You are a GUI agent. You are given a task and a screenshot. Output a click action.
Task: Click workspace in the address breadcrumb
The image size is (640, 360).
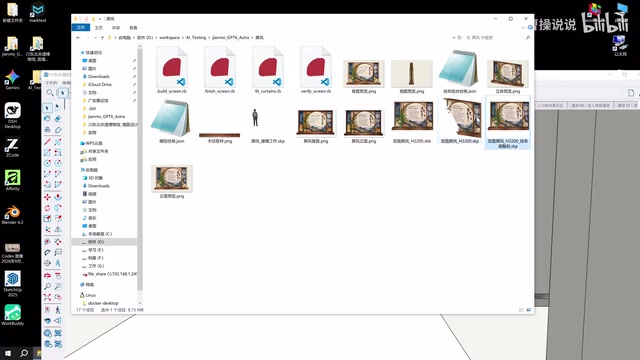coord(169,38)
